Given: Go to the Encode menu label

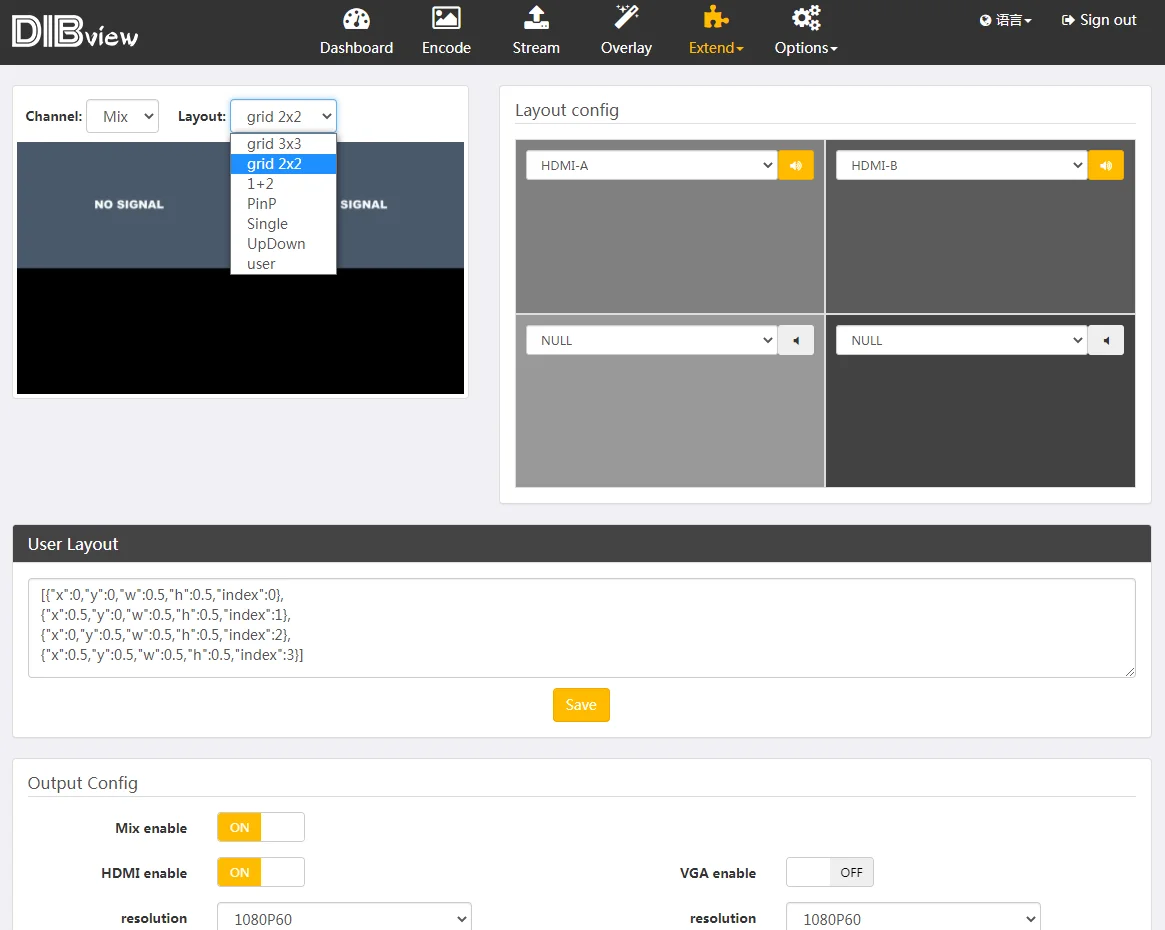Looking at the screenshot, I should click(x=446, y=48).
